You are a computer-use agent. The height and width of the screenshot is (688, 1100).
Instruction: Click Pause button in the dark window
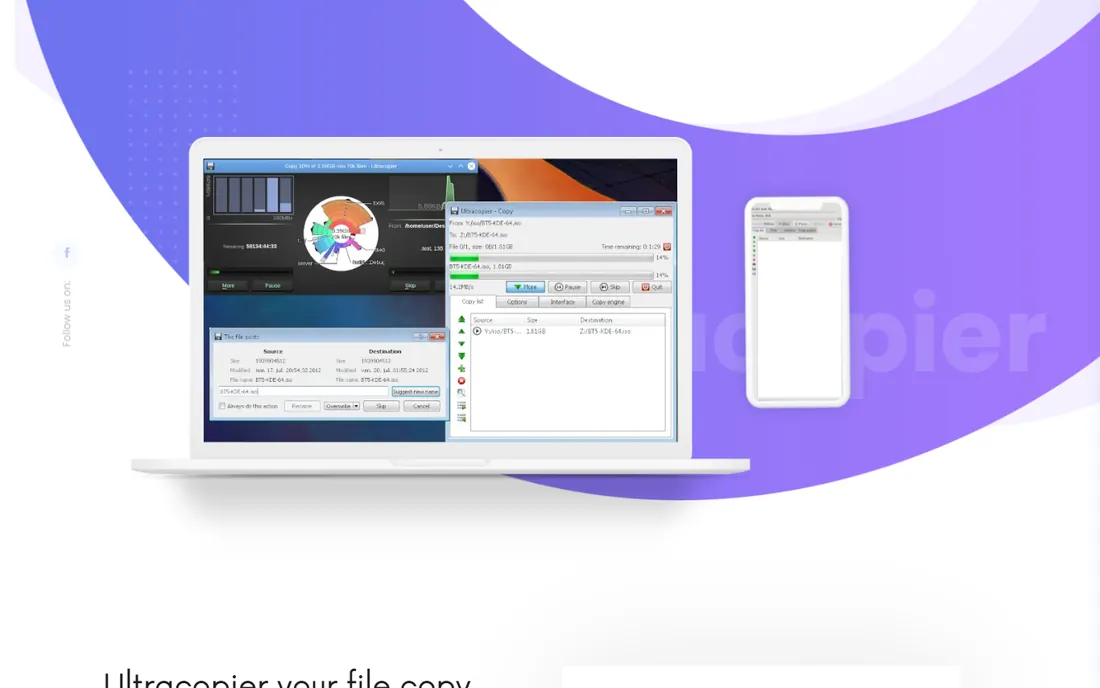[x=272, y=285]
